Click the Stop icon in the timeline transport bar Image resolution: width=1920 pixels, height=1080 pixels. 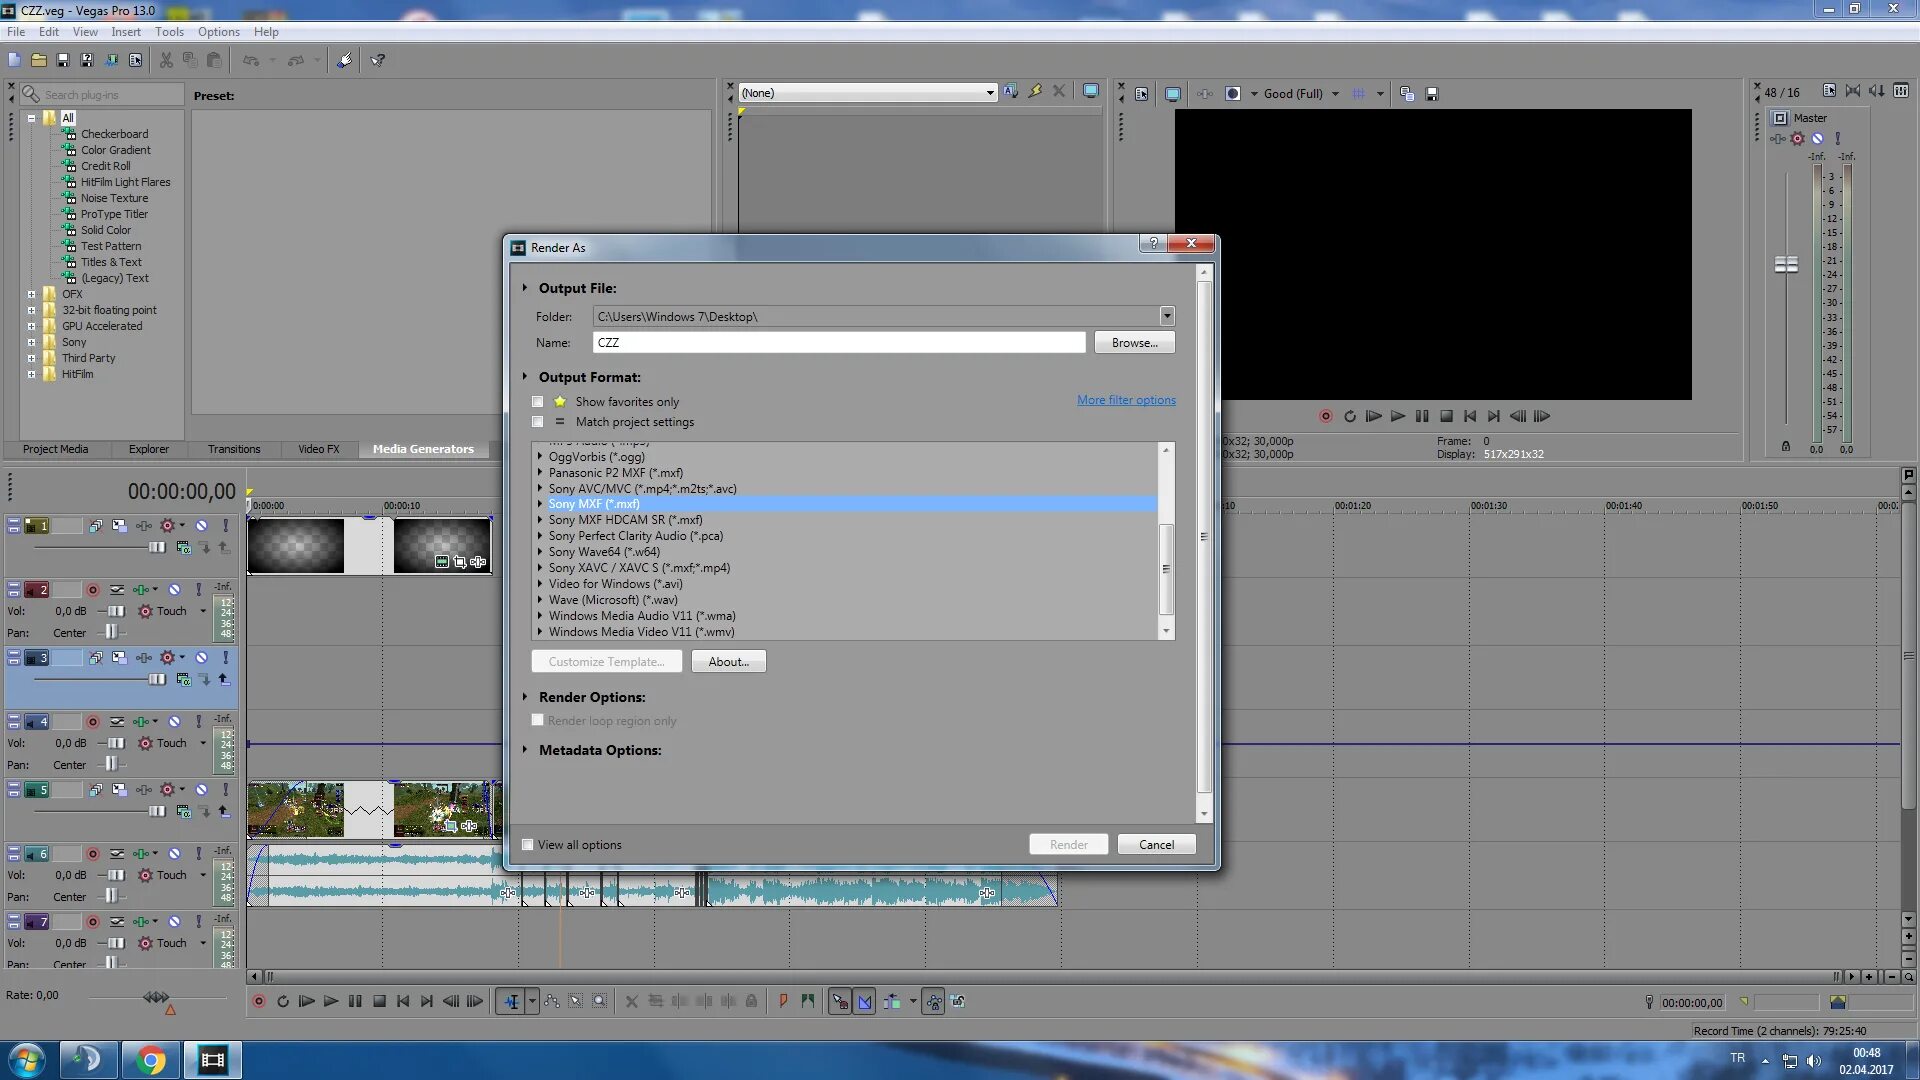point(379,1001)
